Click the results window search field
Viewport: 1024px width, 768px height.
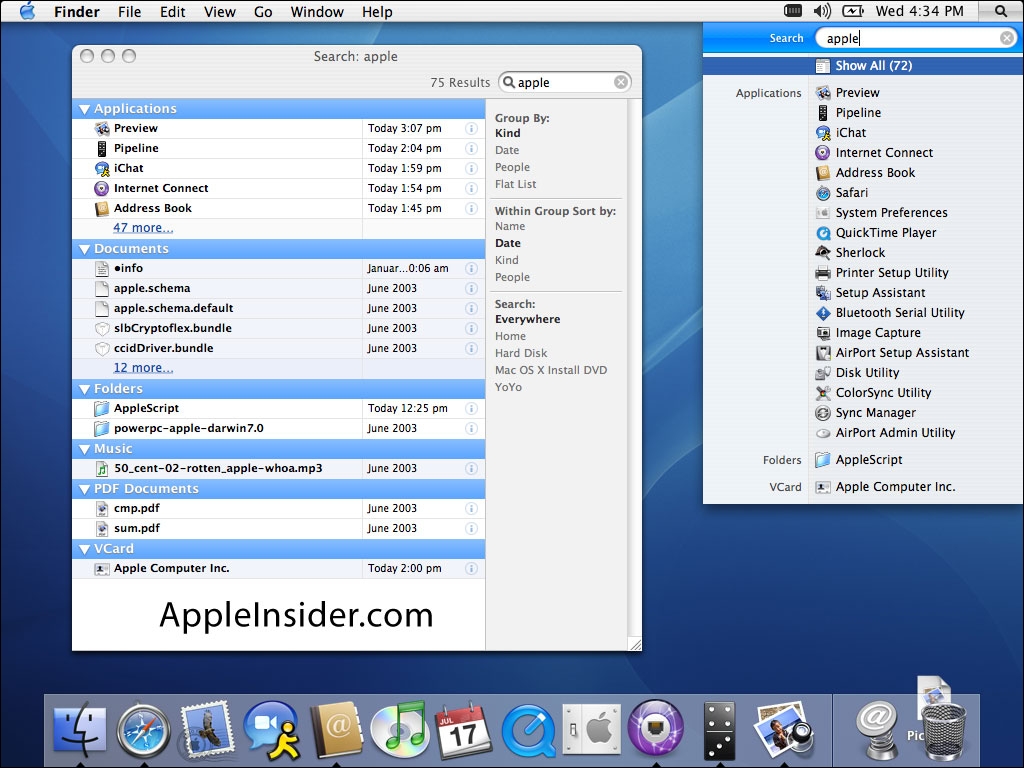click(x=564, y=82)
